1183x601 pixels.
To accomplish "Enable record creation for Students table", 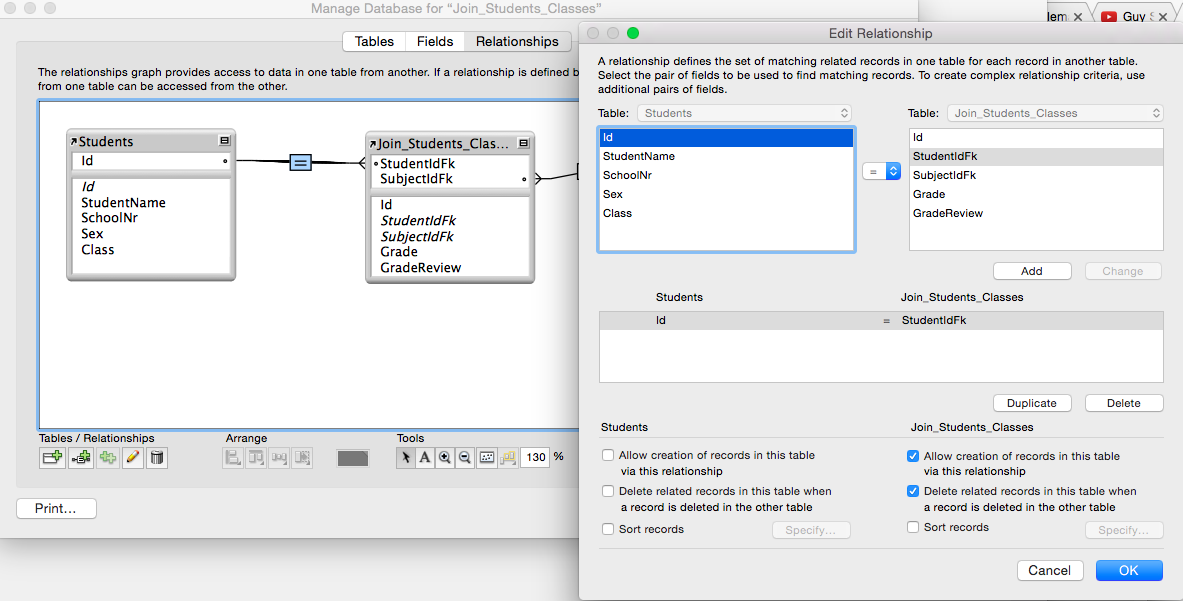I will click(x=608, y=455).
